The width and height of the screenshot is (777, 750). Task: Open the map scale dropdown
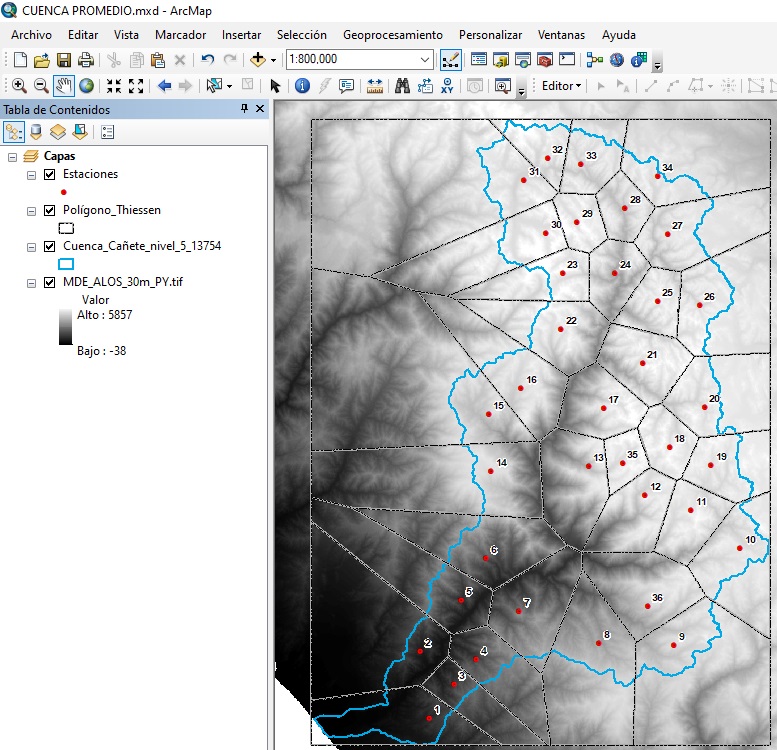pos(425,59)
